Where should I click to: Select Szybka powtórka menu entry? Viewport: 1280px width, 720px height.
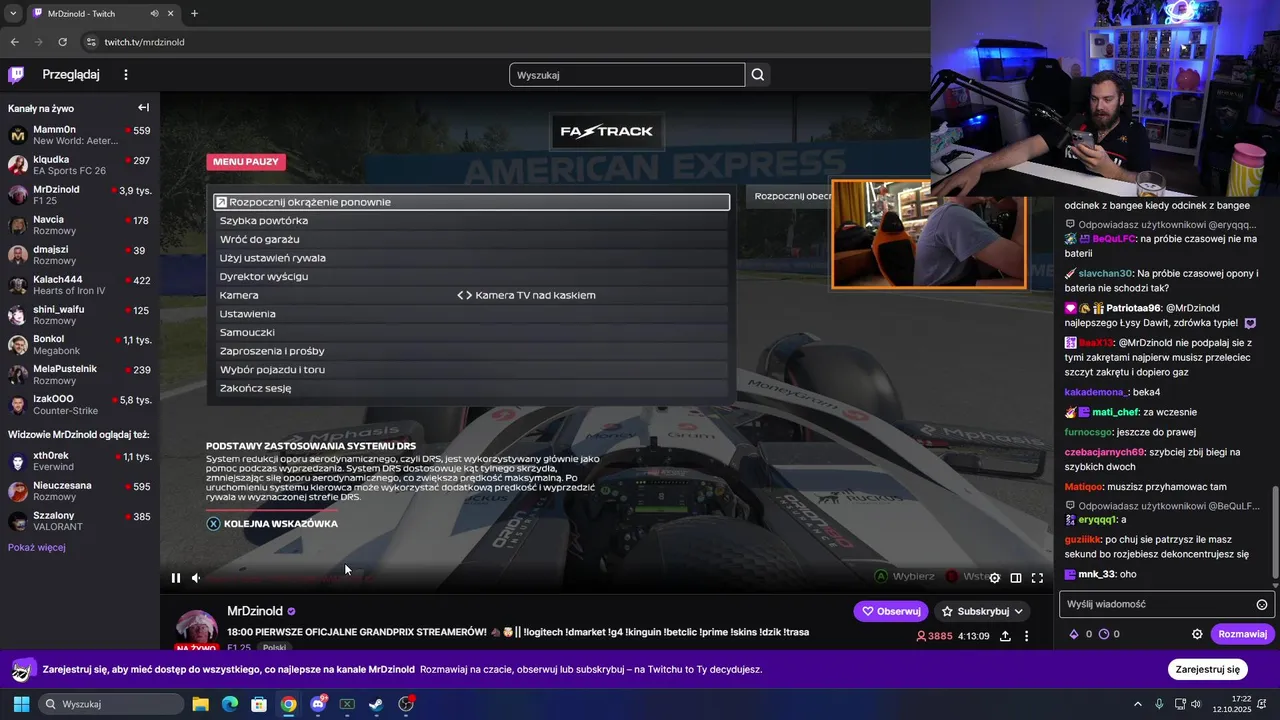pyautogui.click(x=472, y=221)
